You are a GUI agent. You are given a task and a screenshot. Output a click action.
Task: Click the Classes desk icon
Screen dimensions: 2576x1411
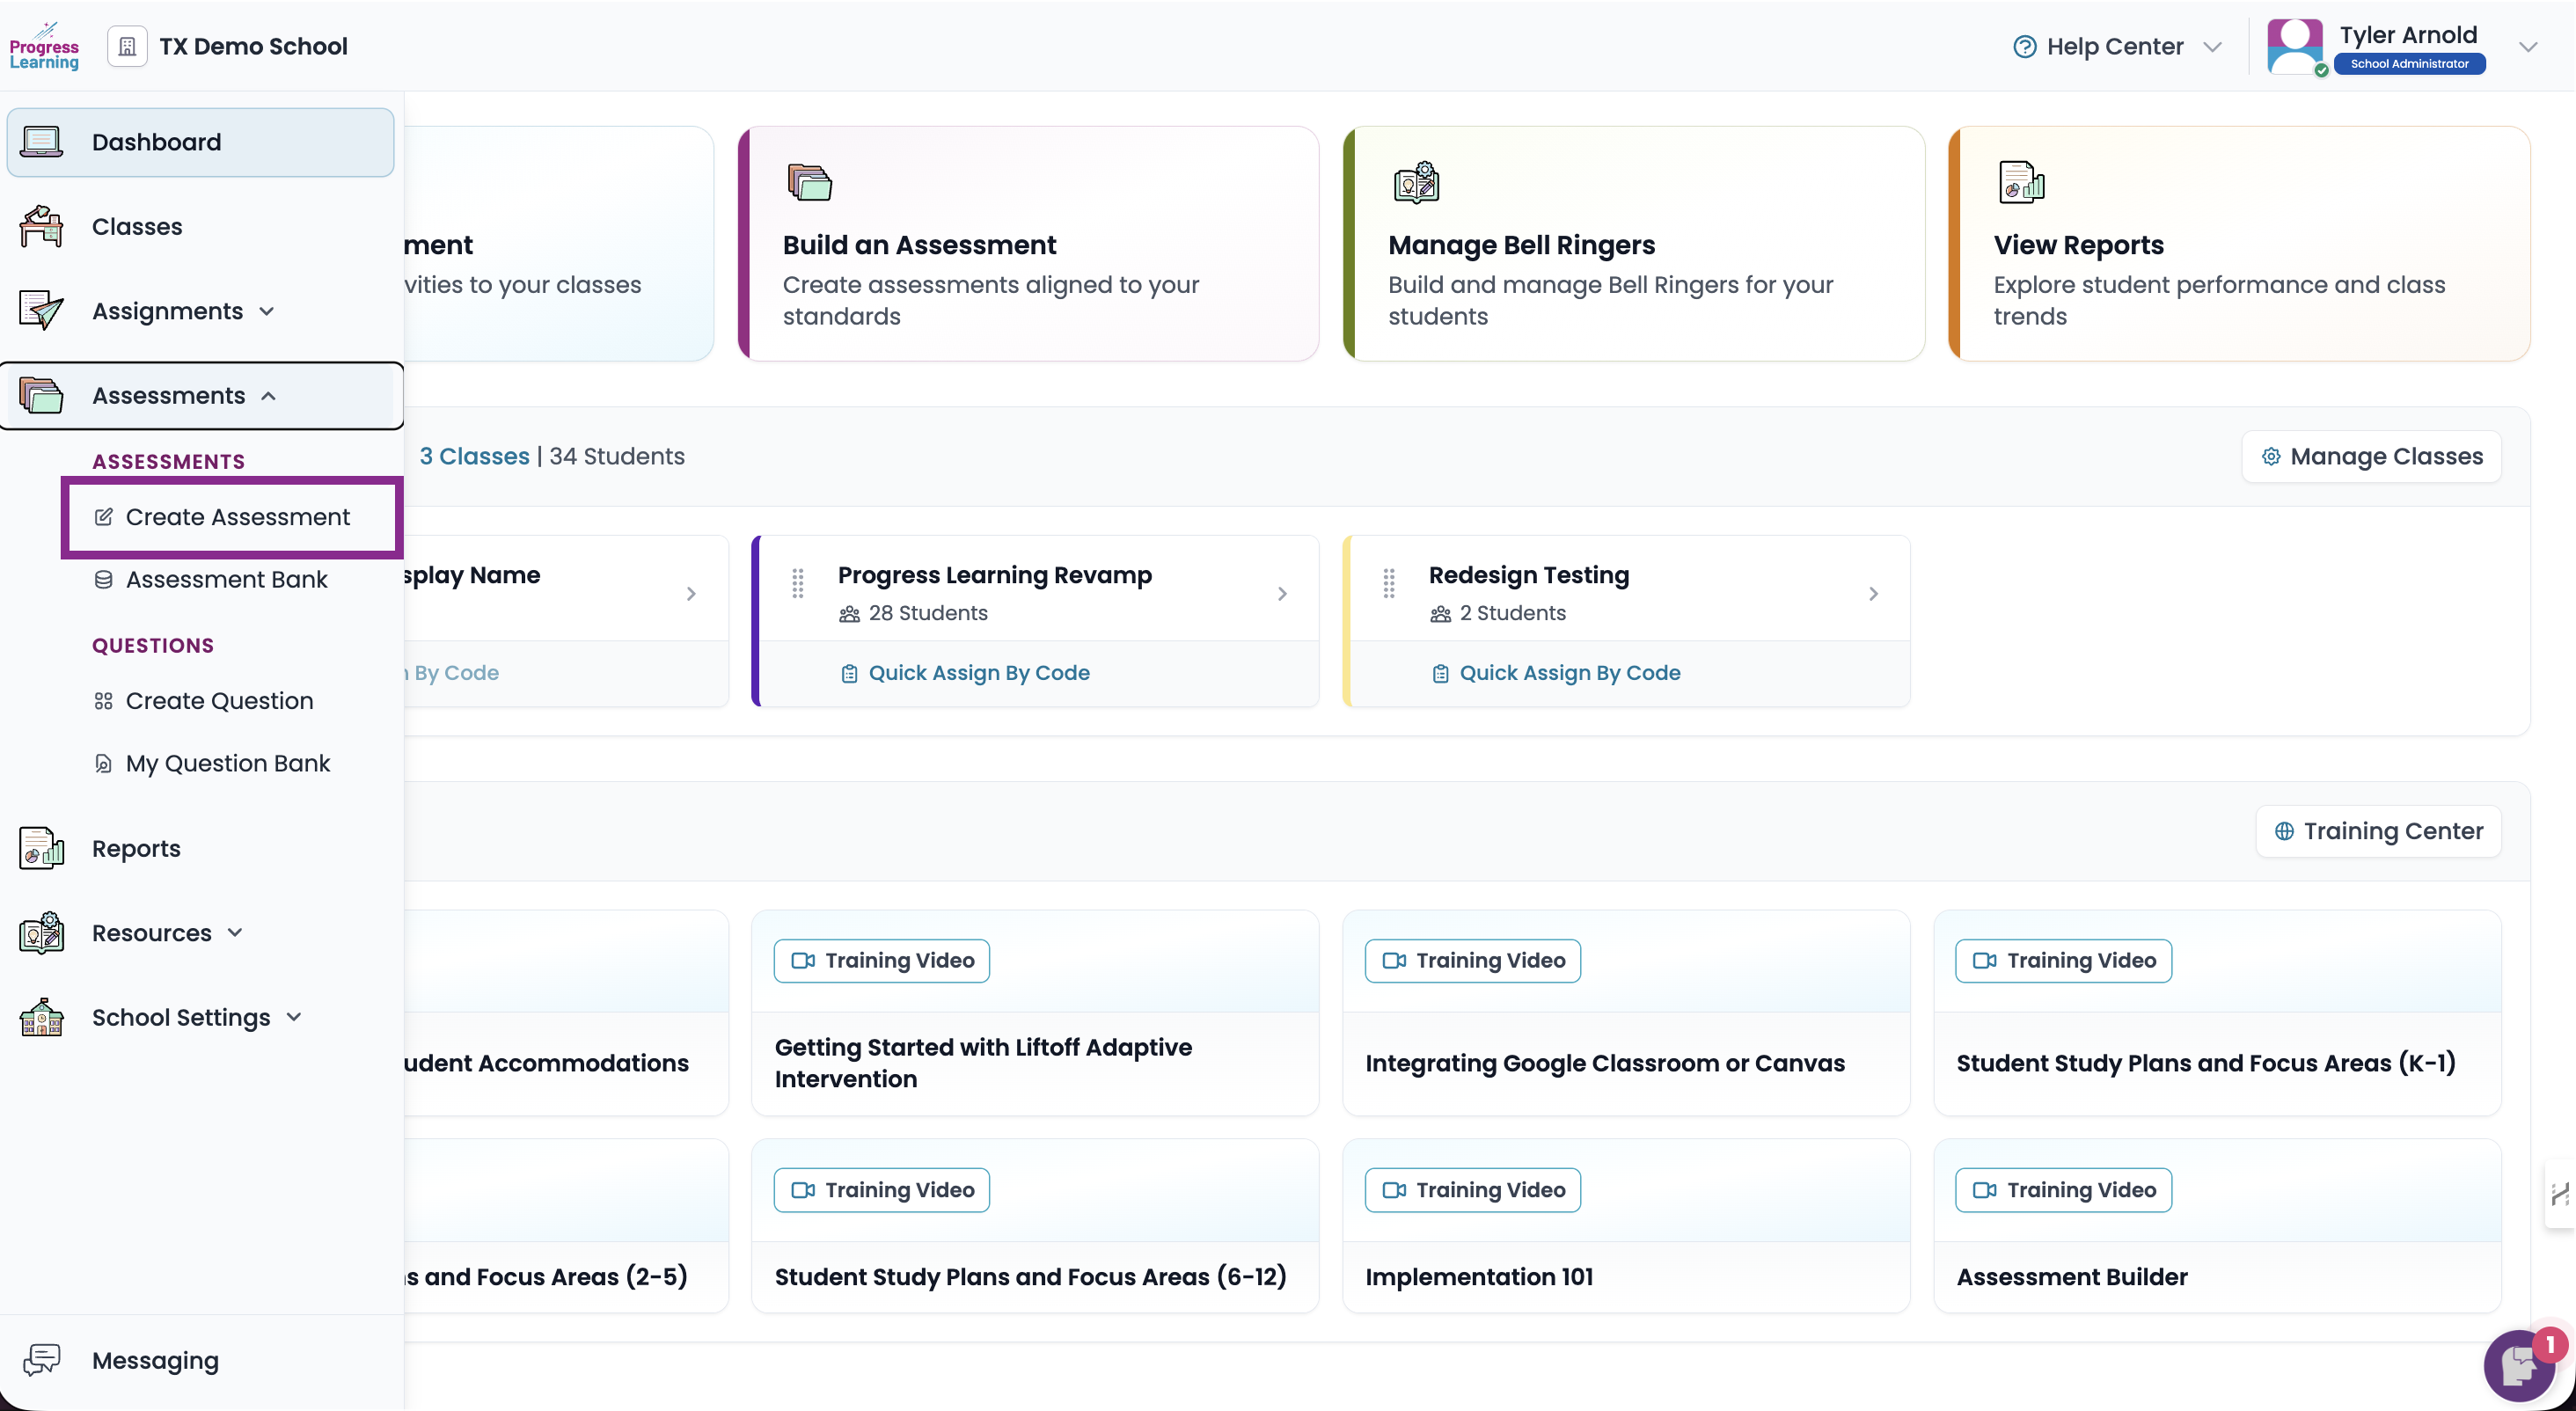pyautogui.click(x=41, y=227)
